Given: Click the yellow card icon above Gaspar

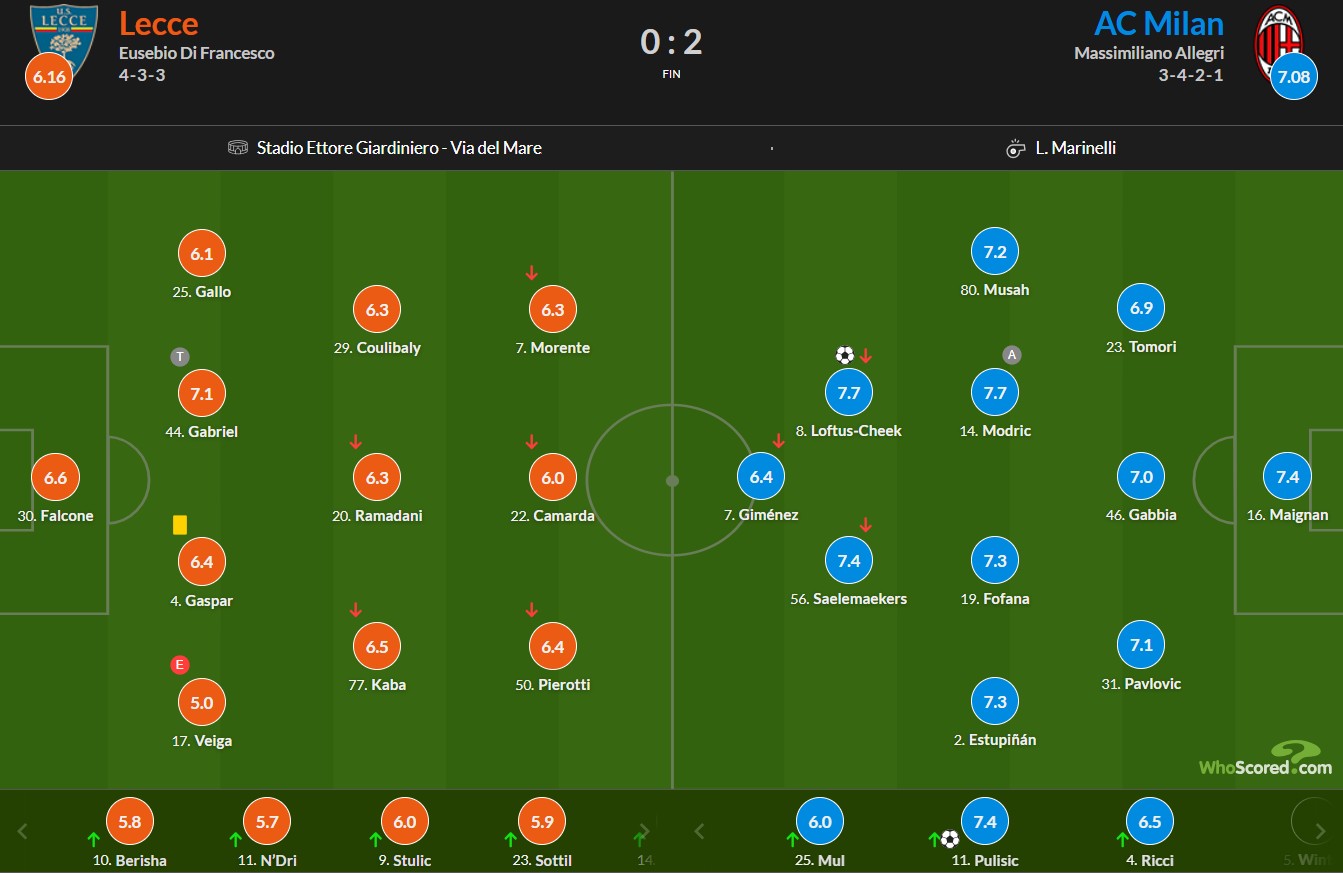Looking at the screenshot, I should [x=180, y=524].
